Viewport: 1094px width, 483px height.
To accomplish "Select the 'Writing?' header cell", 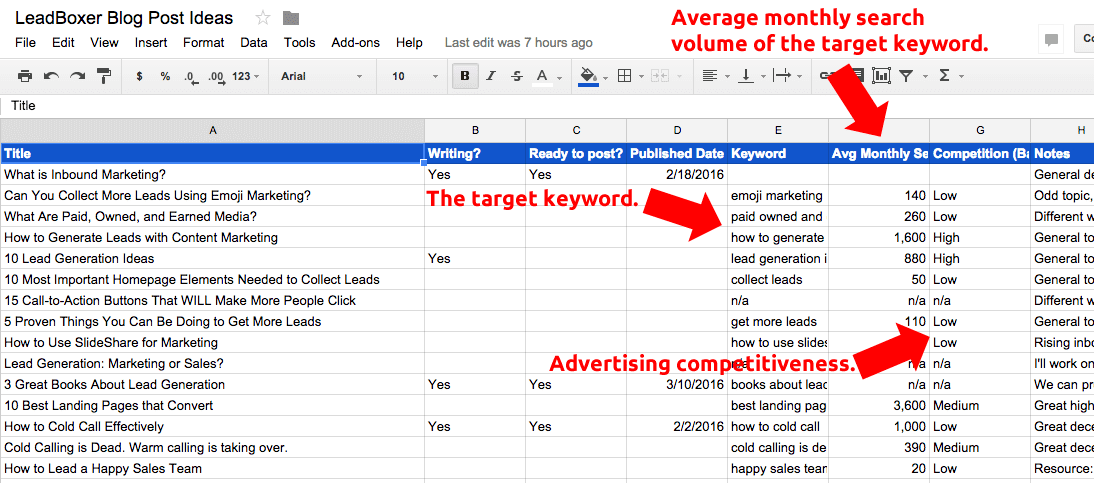I will pyautogui.click(x=475, y=154).
